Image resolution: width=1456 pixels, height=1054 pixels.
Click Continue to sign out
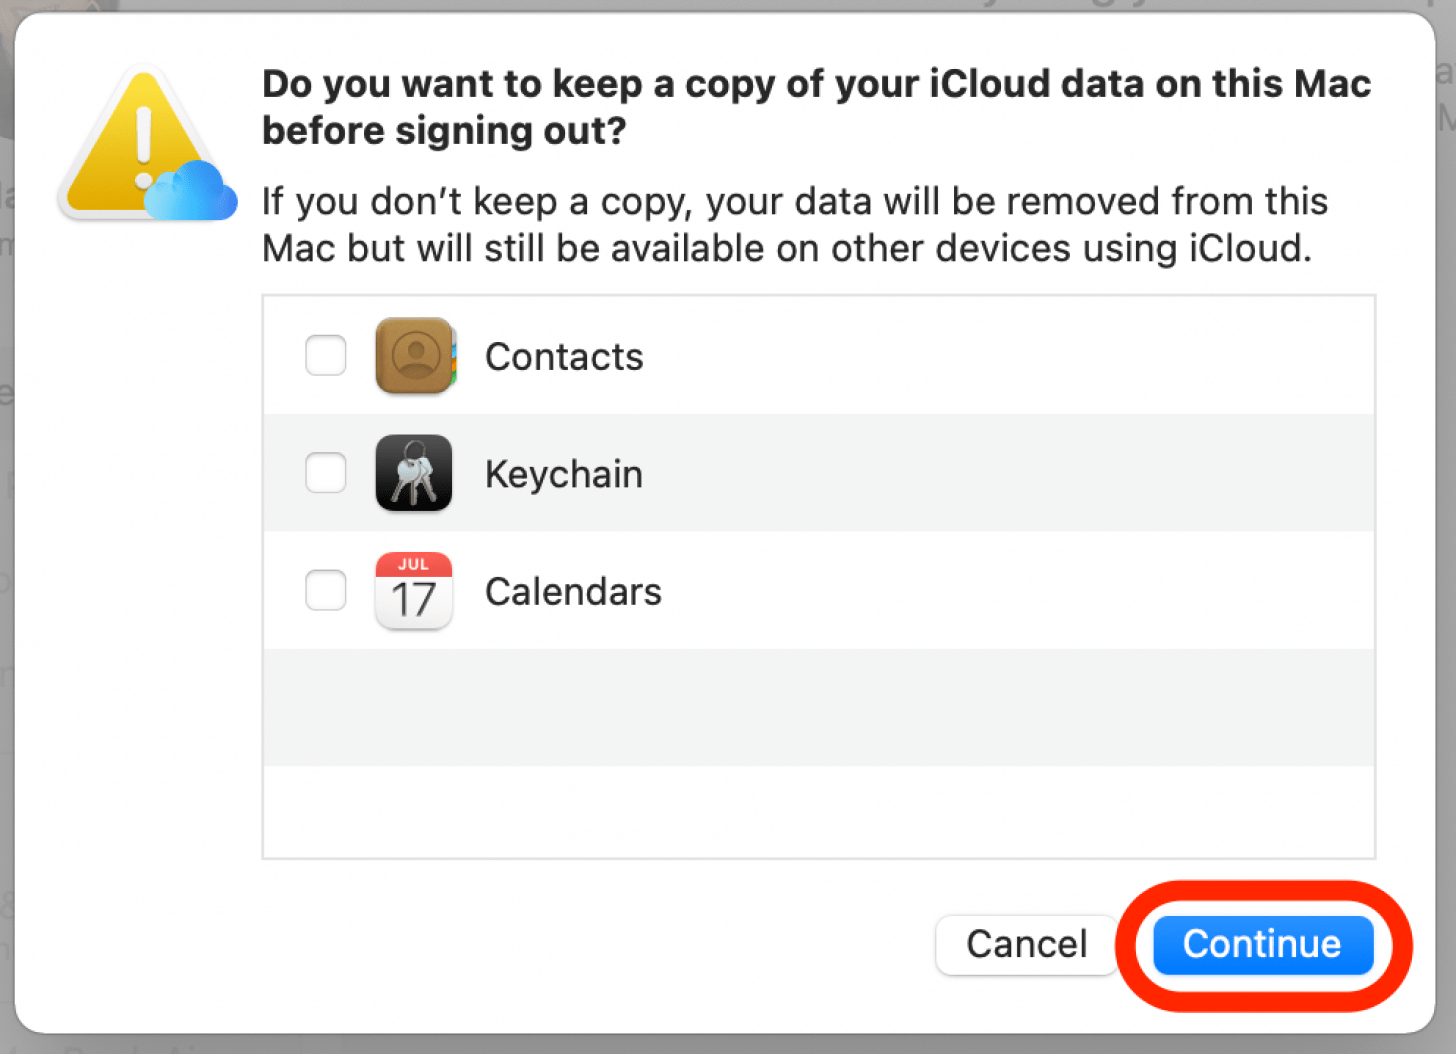click(1262, 944)
